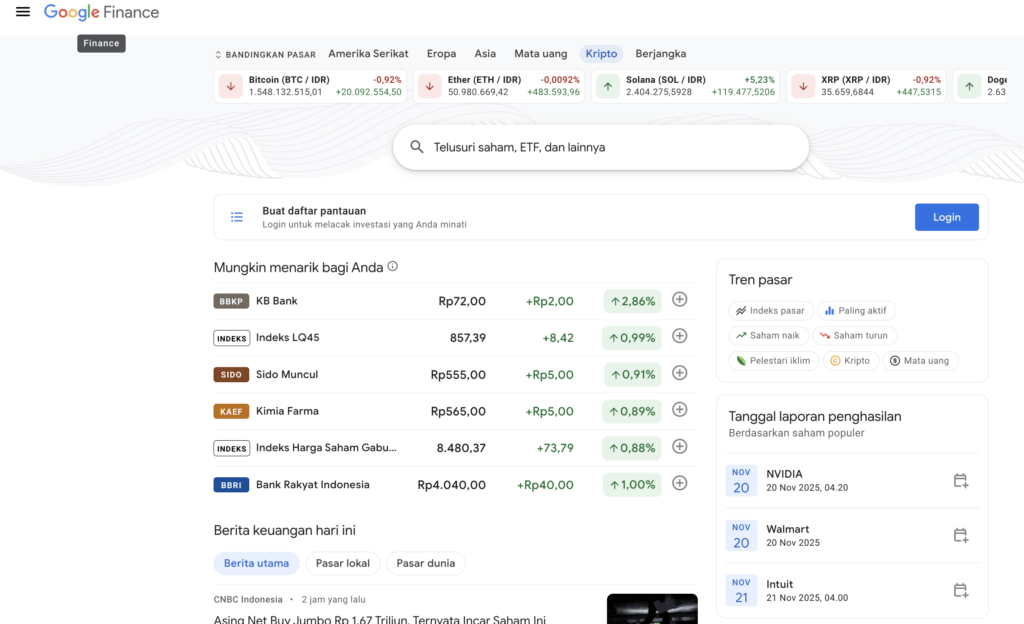Switch to the Mata uang market tab

pyautogui.click(x=540, y=54)
